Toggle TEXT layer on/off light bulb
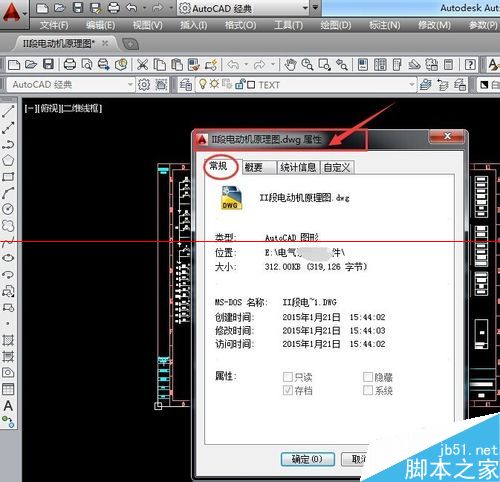 (x=202, y=84)
